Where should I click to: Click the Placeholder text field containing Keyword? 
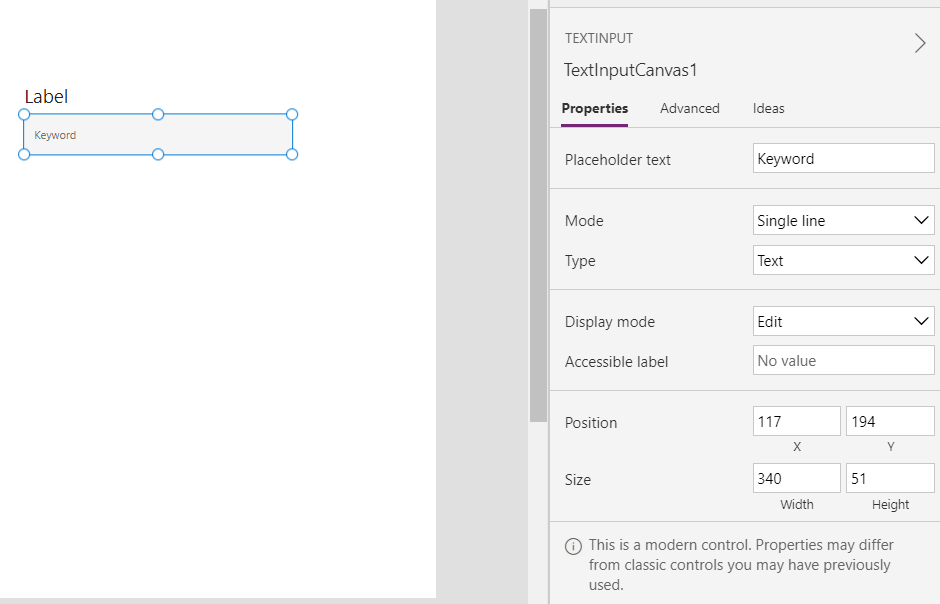pyautogui.click(x=843, y=159)
